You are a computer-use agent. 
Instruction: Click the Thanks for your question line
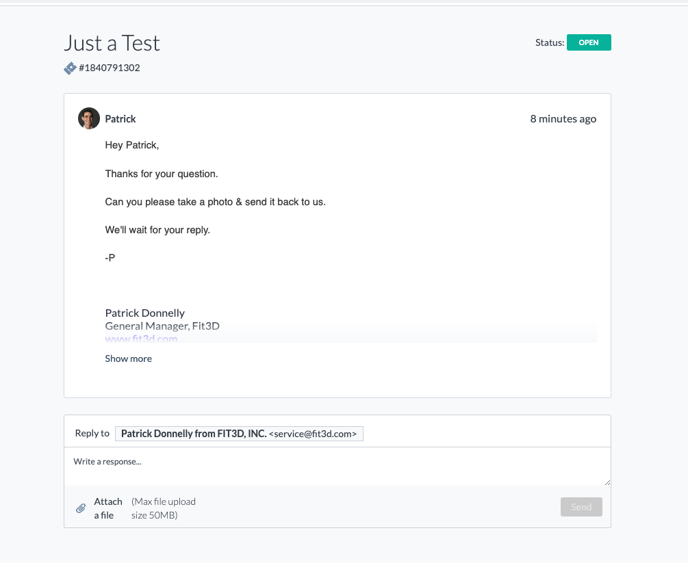pos(161,174)
